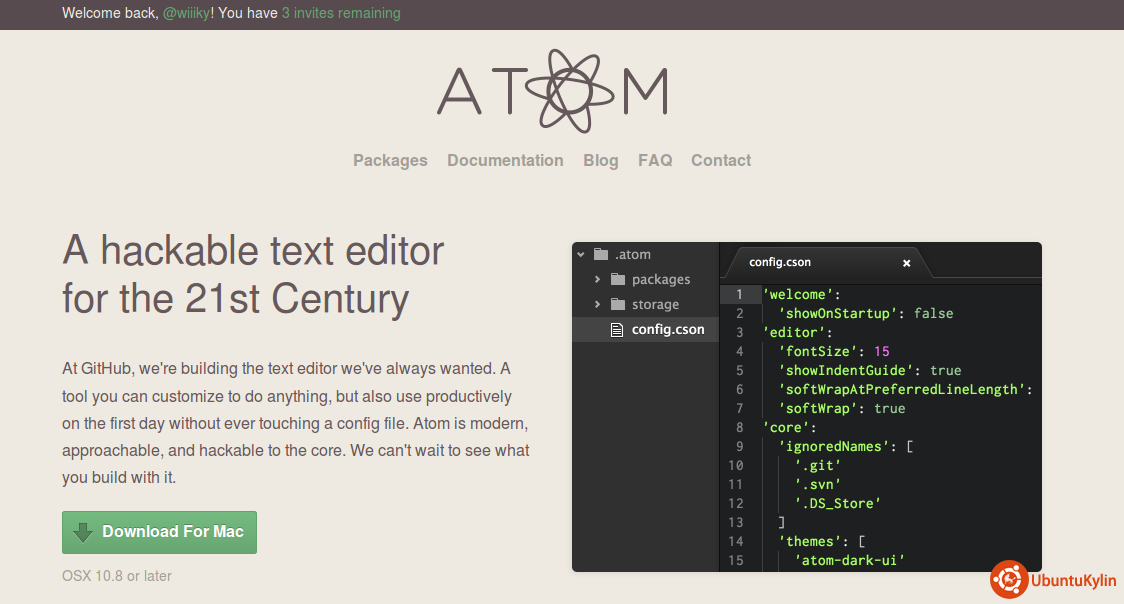Screen dimensions: 1124x604
Task: Click the .atom folder icon
Action: pyautogui.click(x=600, y=254)
